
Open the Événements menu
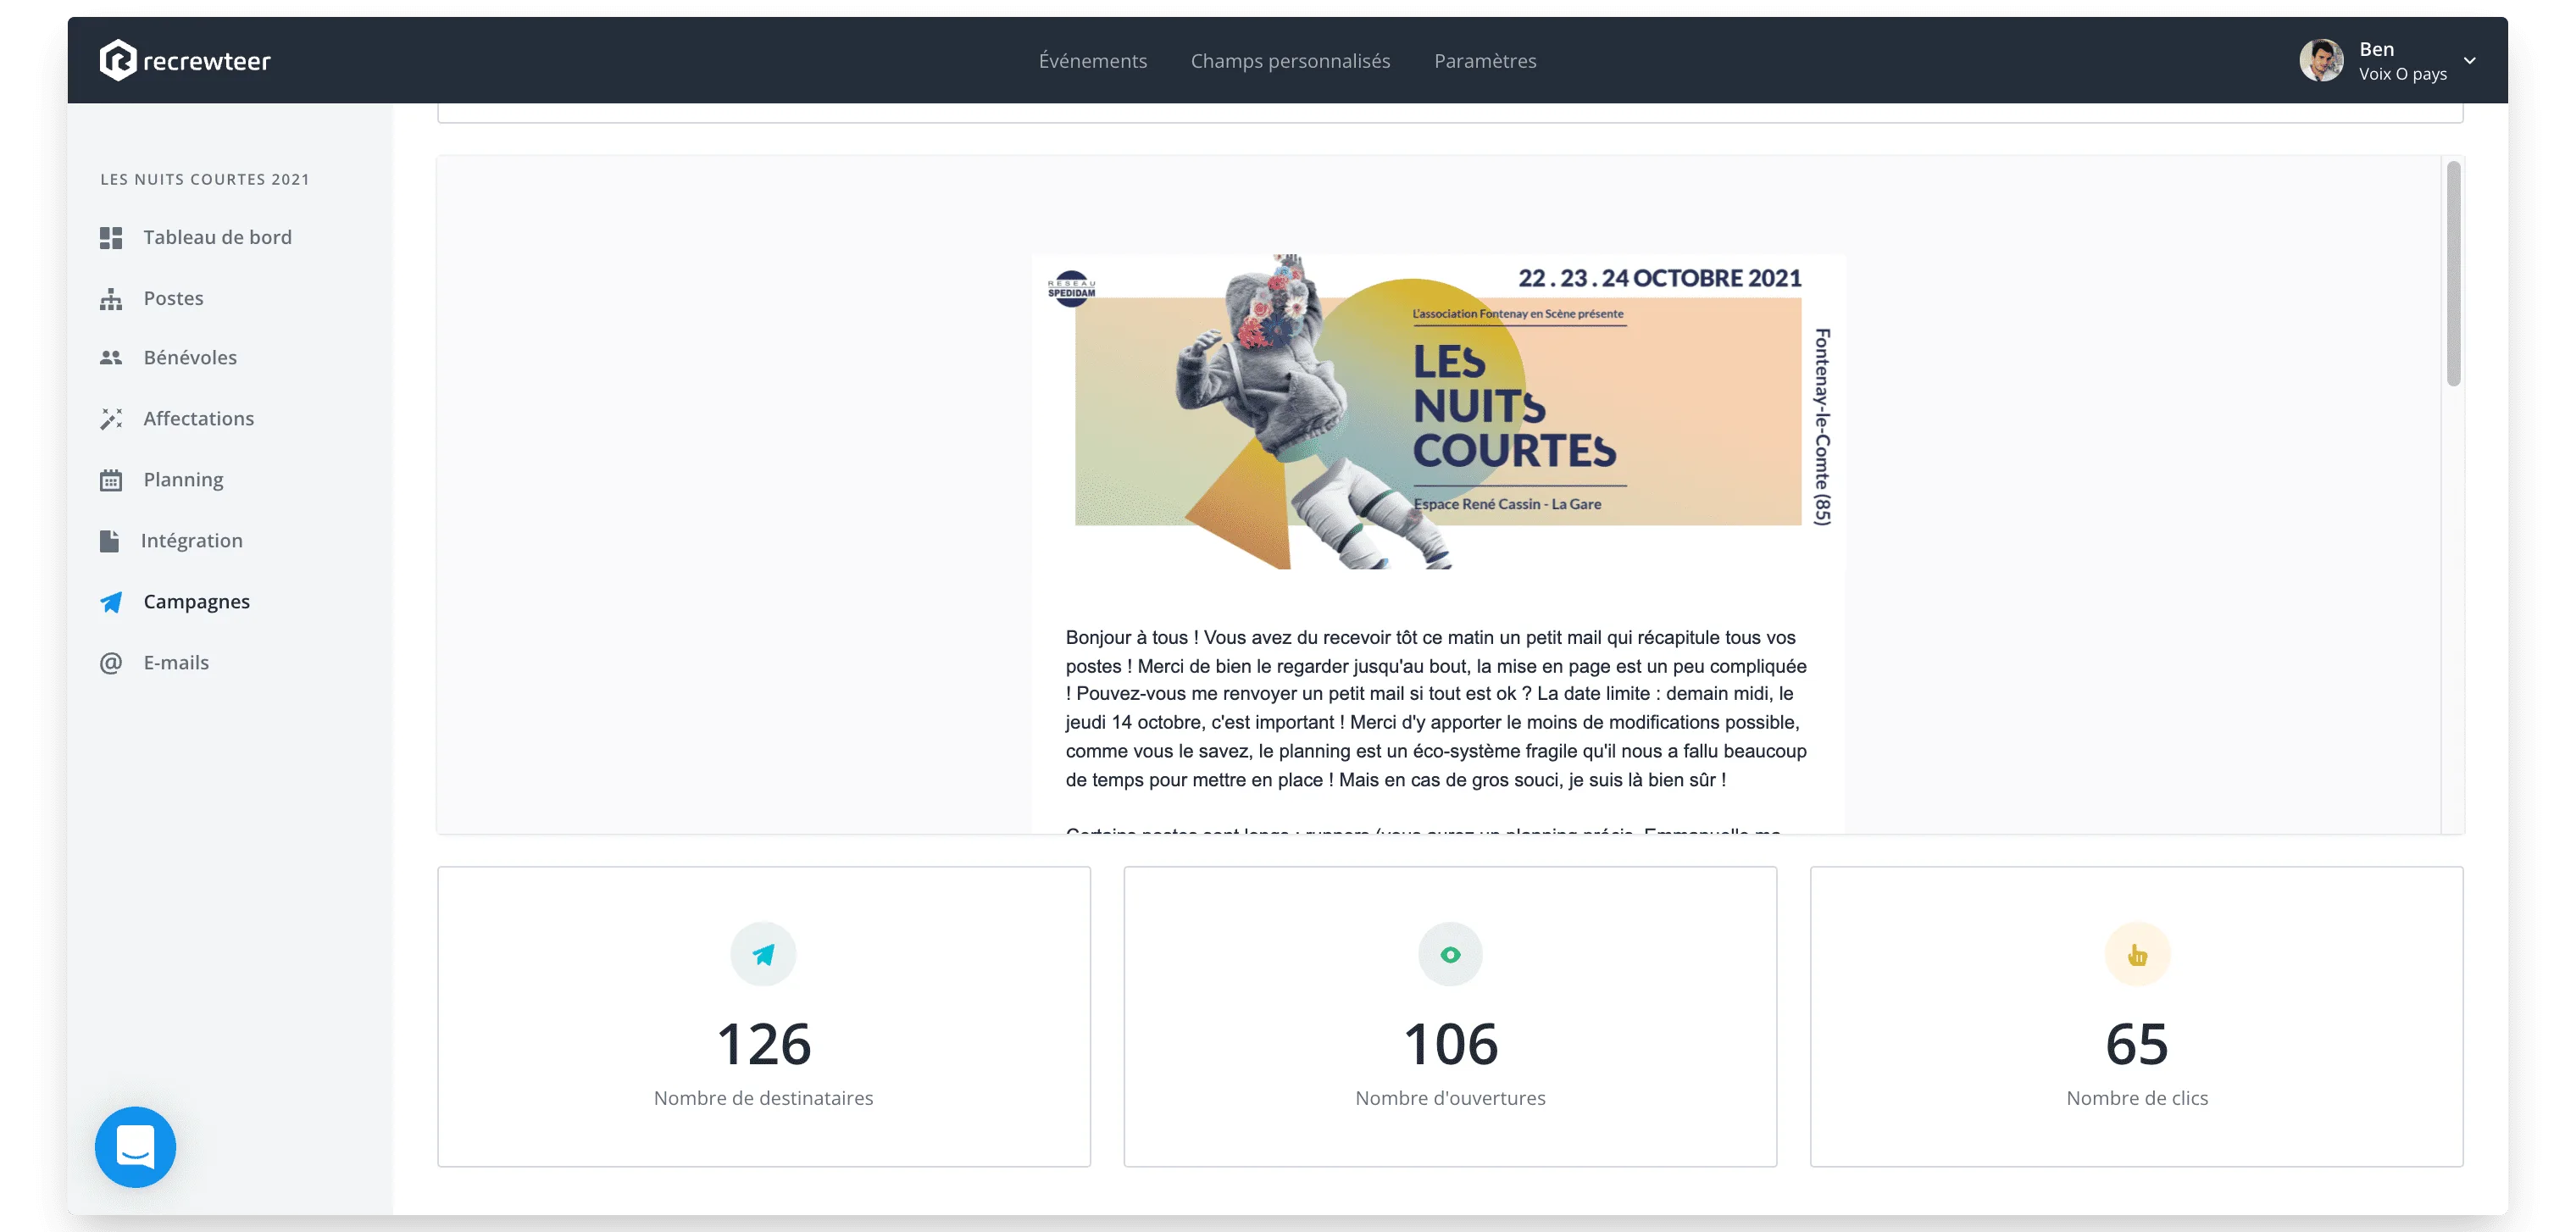coord(1093,60)
